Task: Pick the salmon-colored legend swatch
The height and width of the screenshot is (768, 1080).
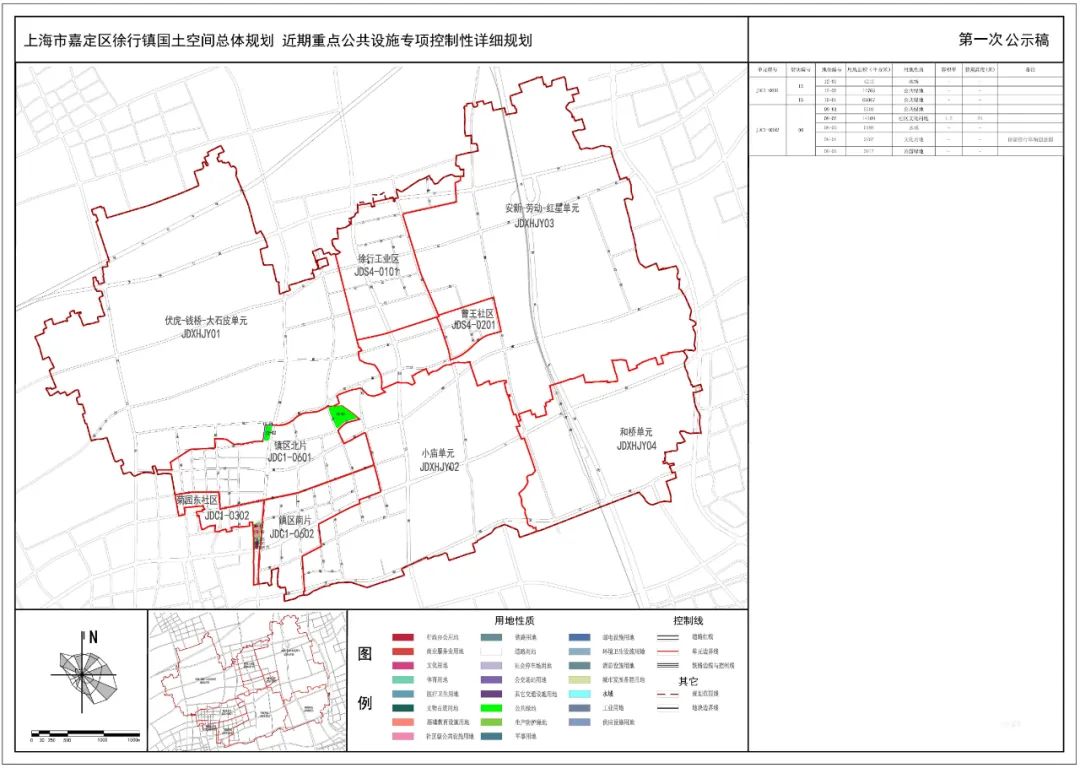Action: [403, 723]
